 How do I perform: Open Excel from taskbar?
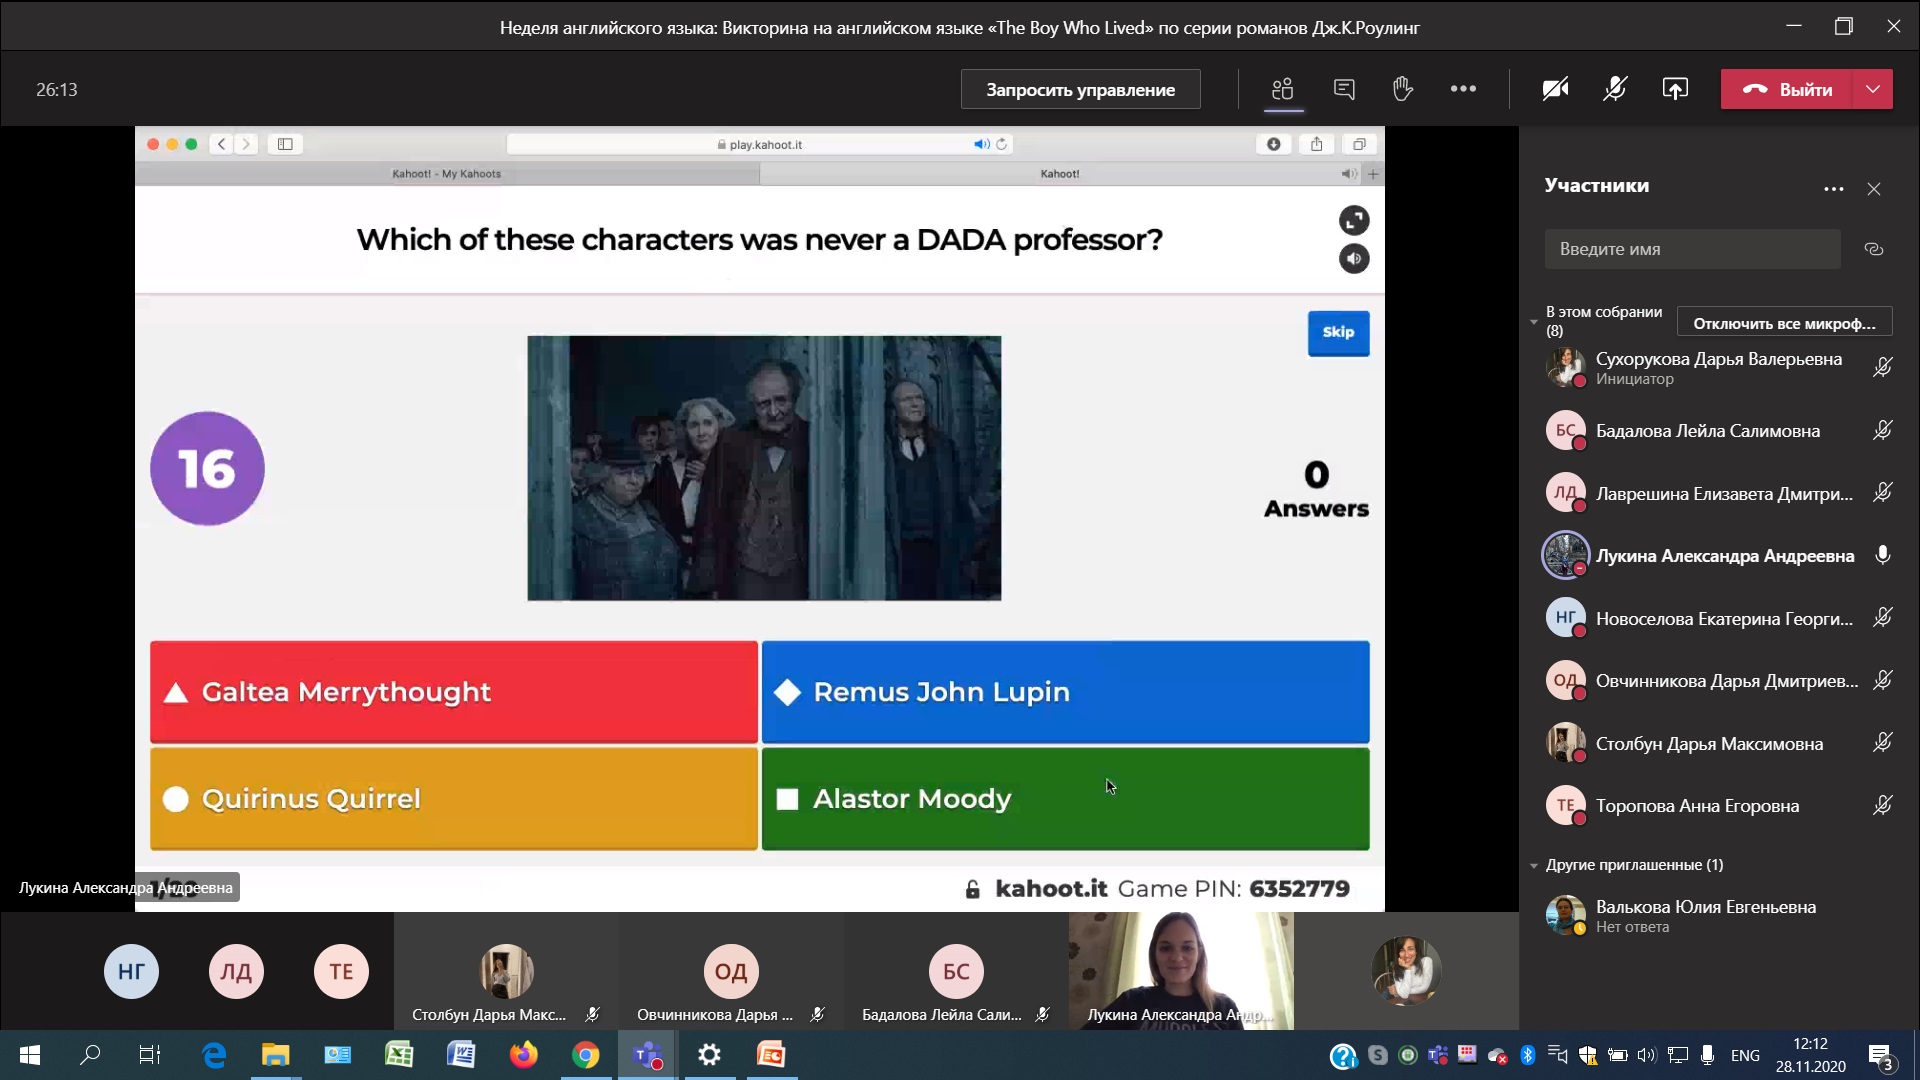click(x=399, y=1055)
